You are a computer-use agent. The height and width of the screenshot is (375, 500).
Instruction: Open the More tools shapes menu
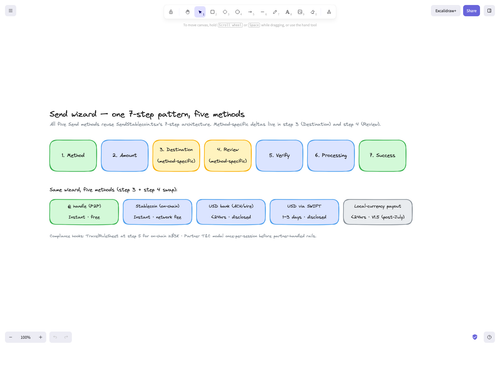click(x=329, y=12)
